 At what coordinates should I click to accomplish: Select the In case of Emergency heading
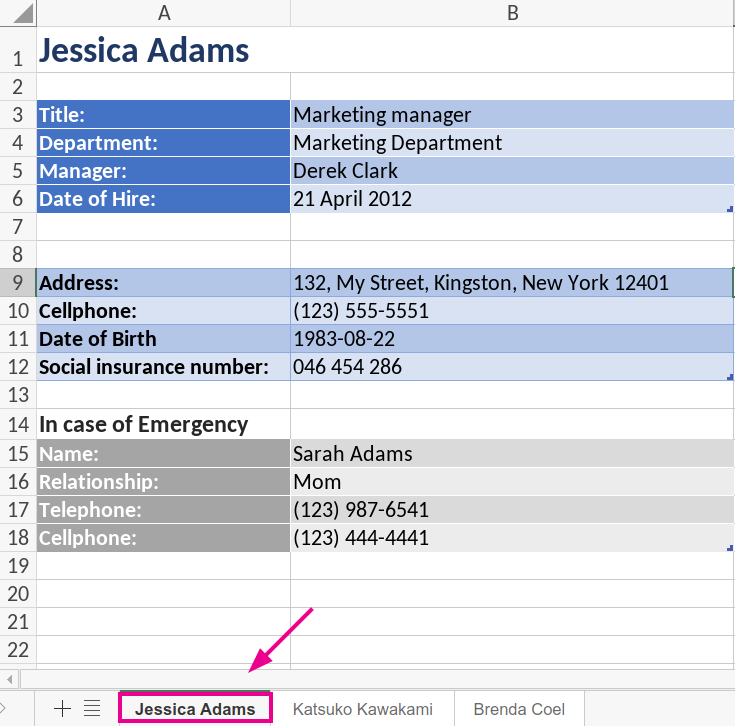click(x=164, y=424)
